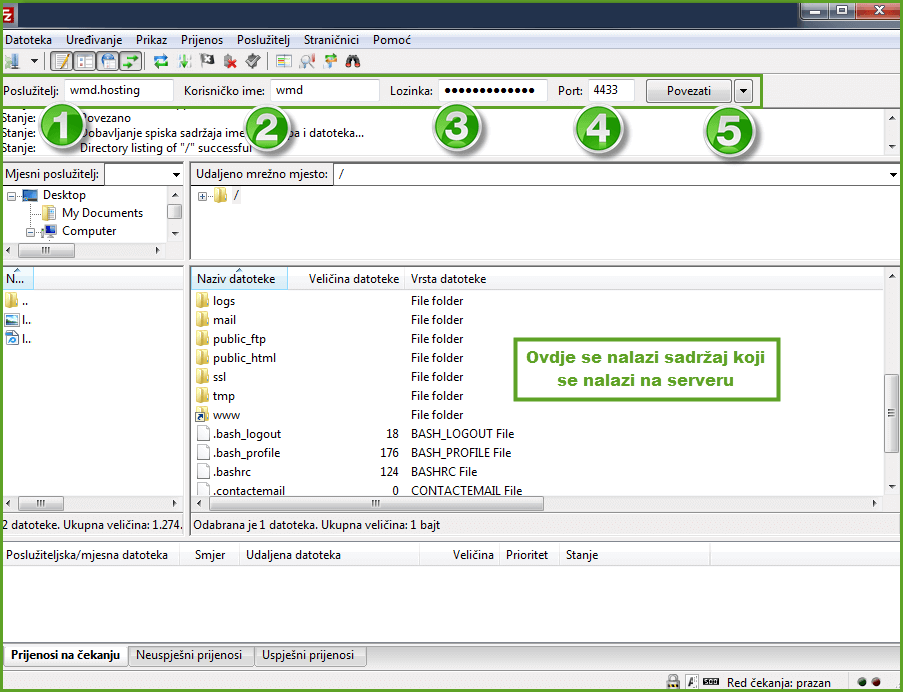Collapse the Computer tree node
Screen dimensions: 903x692
[30, 233]
